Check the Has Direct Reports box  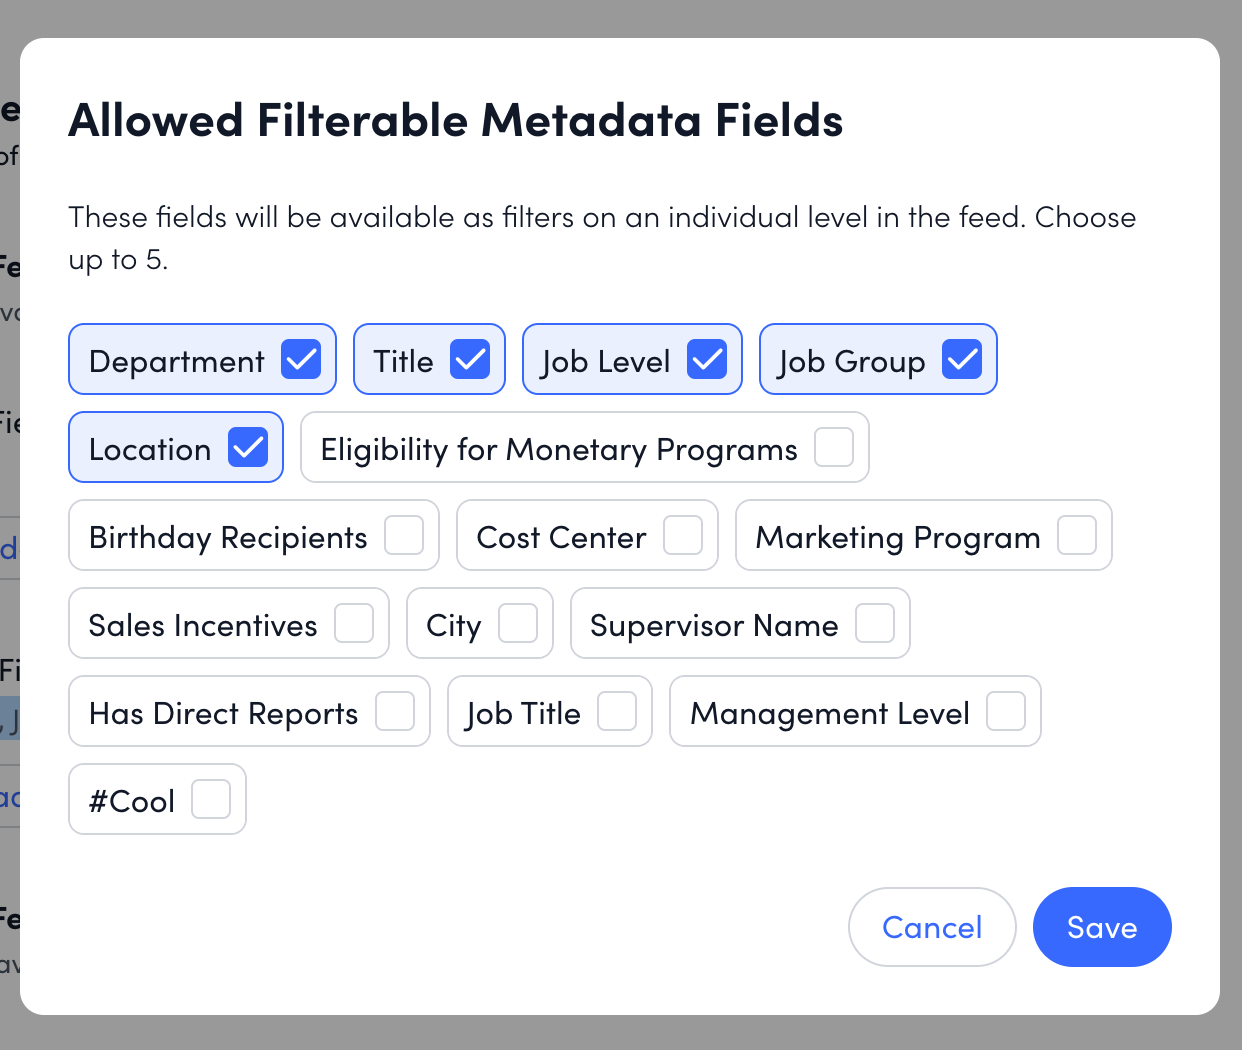click(x=395, y=711)
